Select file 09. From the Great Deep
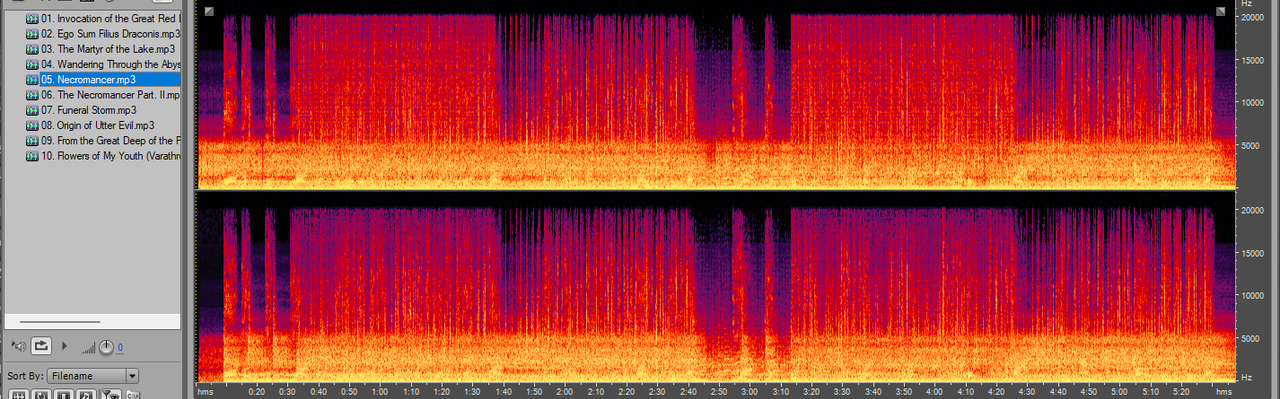The height and width of the screenshot is (399, 1280). pos(110,141)
